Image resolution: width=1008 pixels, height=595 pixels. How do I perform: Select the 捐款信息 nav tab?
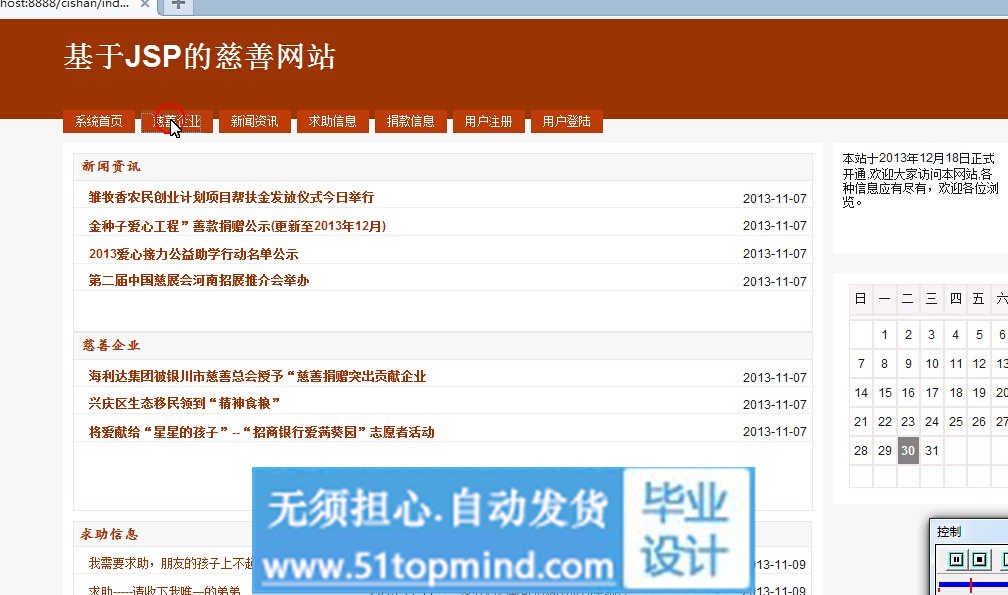pyautogui.click(x=411, y=121)
